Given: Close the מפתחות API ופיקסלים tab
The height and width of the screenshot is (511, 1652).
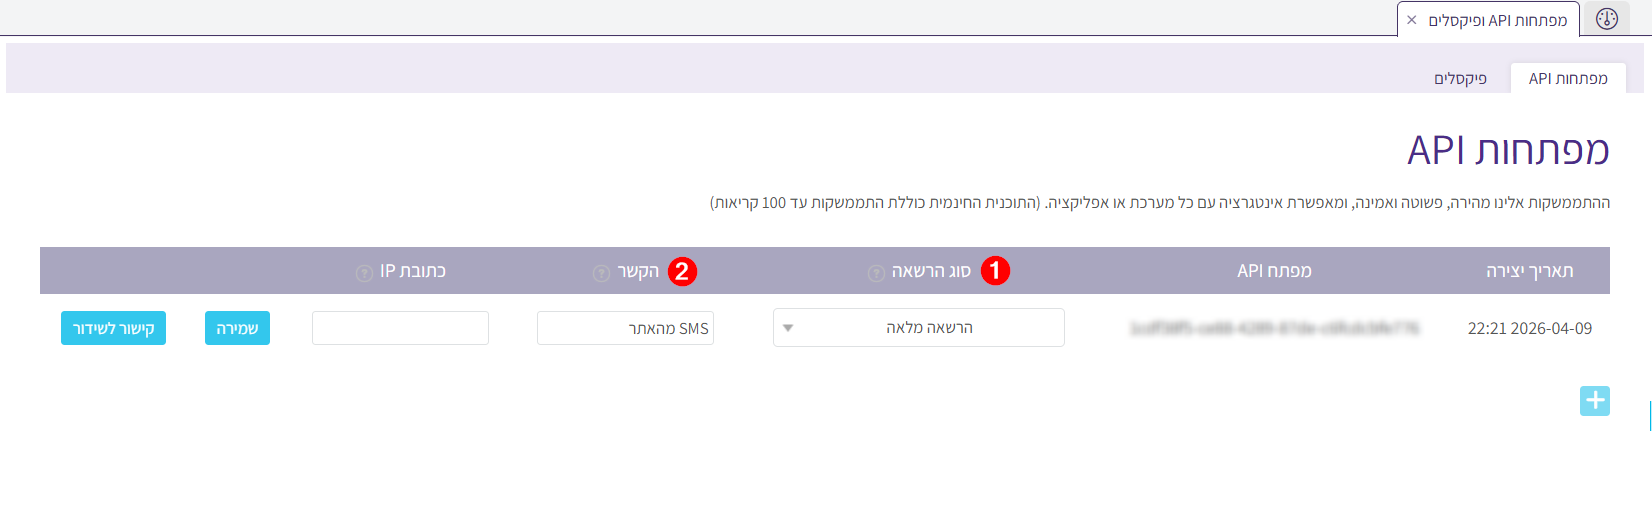Looking at the screenshot, I should tap(1412, 20).
